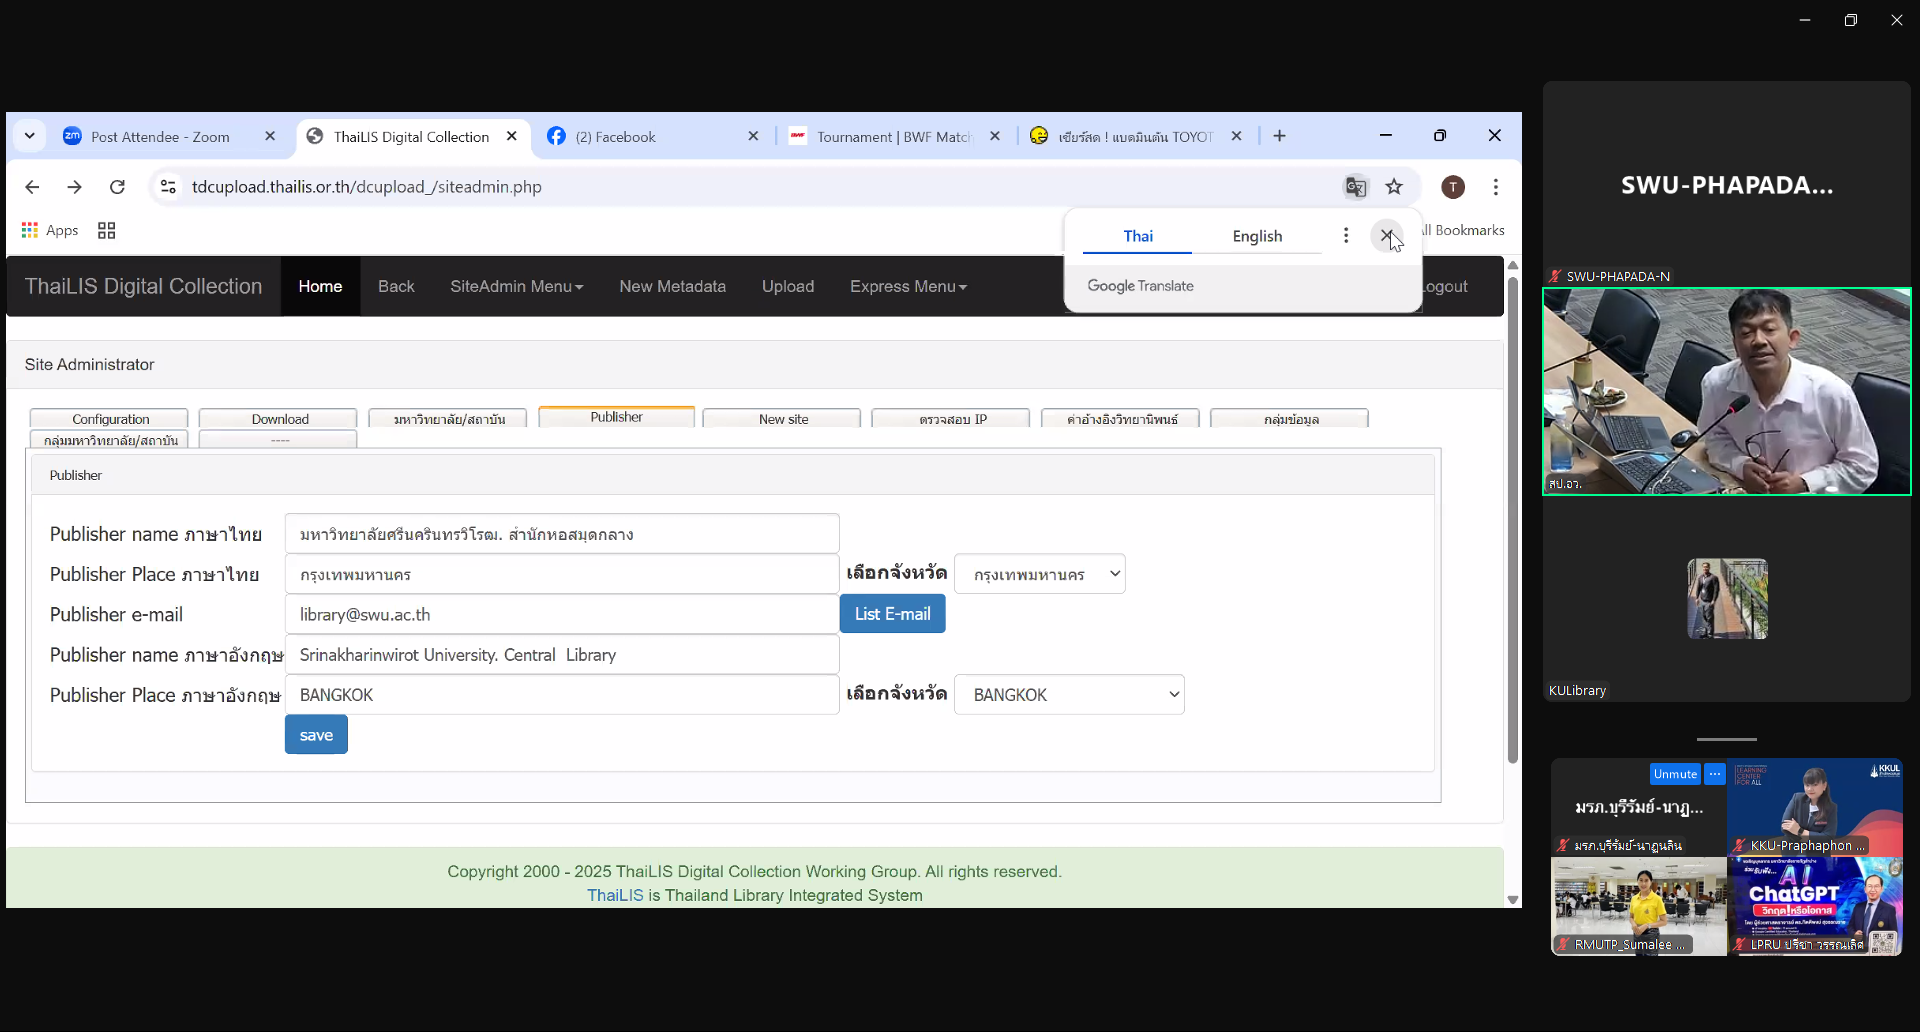Open the ค่าอ้างอิงวิทยานิพนธ์ tab
Viewport: 1920px width, 1032px height.
(1122, 419)
